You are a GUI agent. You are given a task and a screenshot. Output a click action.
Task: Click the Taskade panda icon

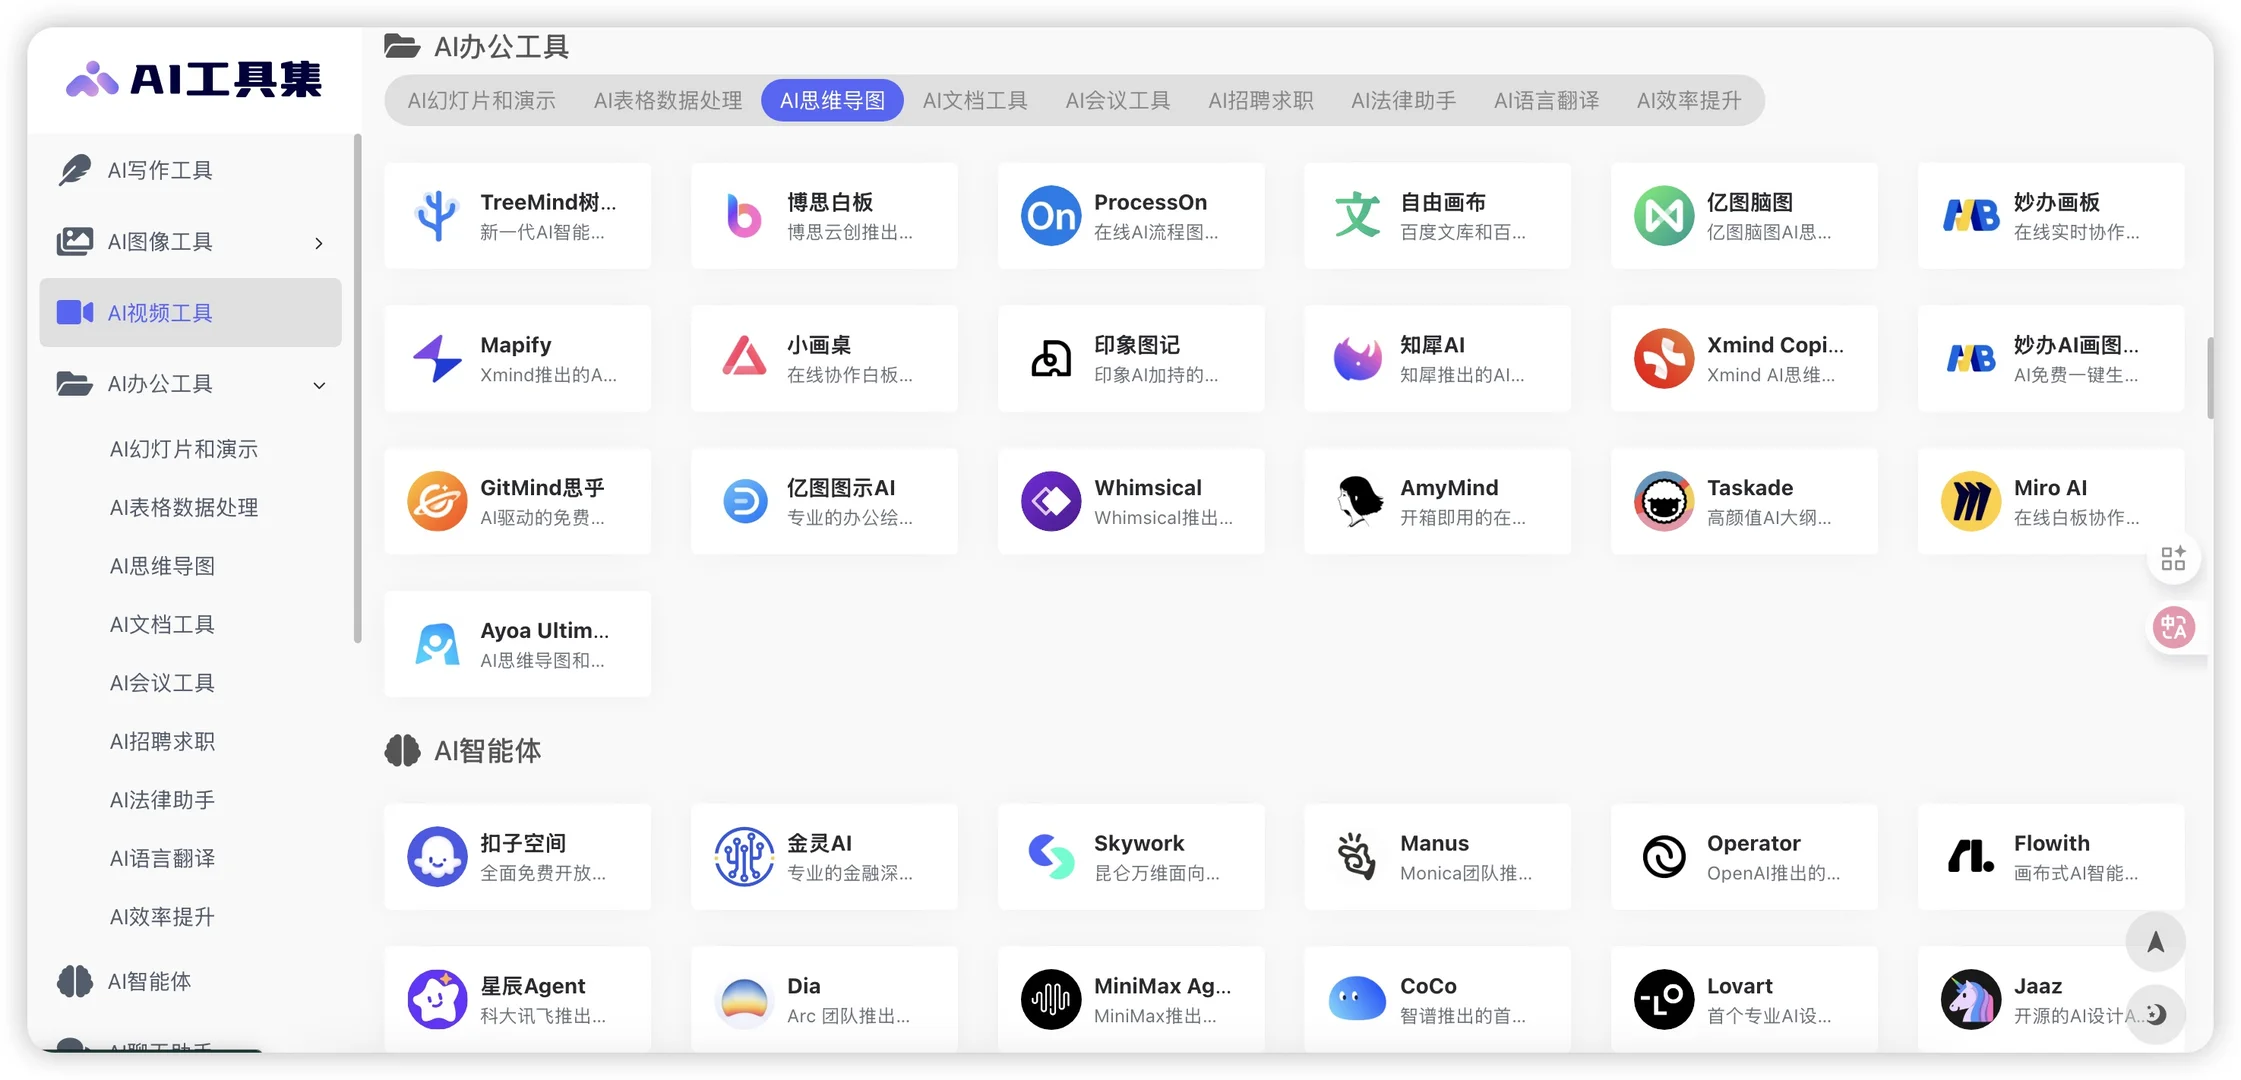pos(1662,501)
